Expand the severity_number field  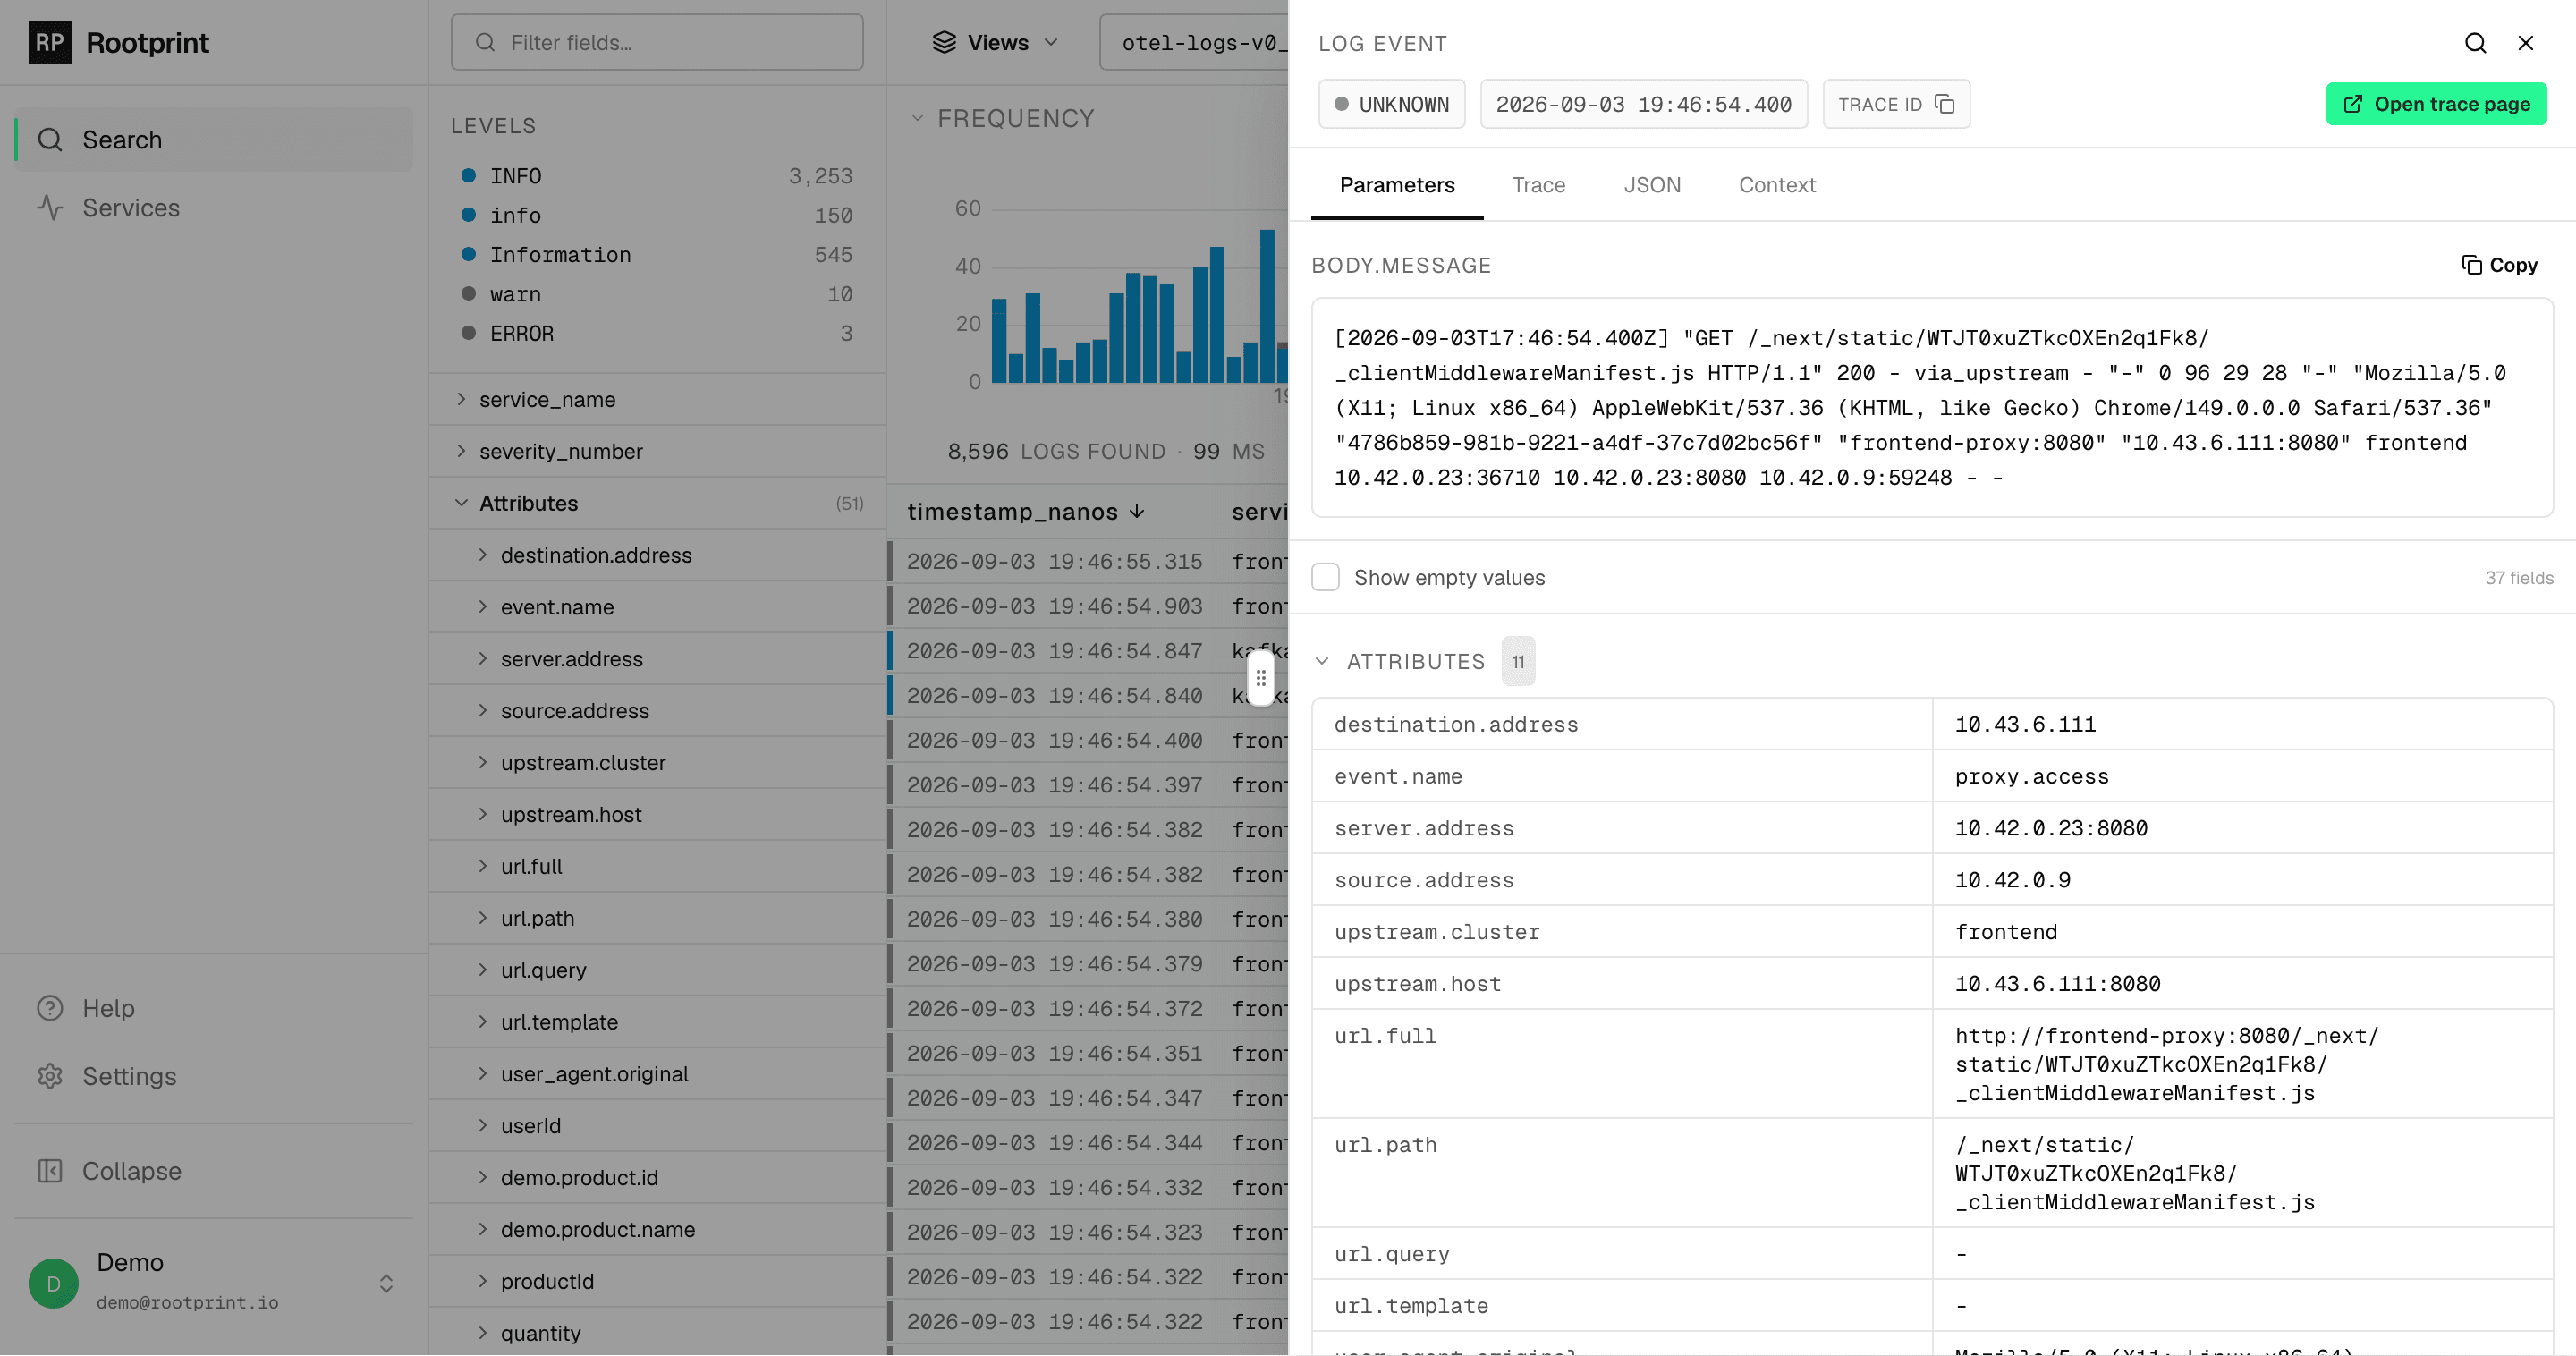657,451
